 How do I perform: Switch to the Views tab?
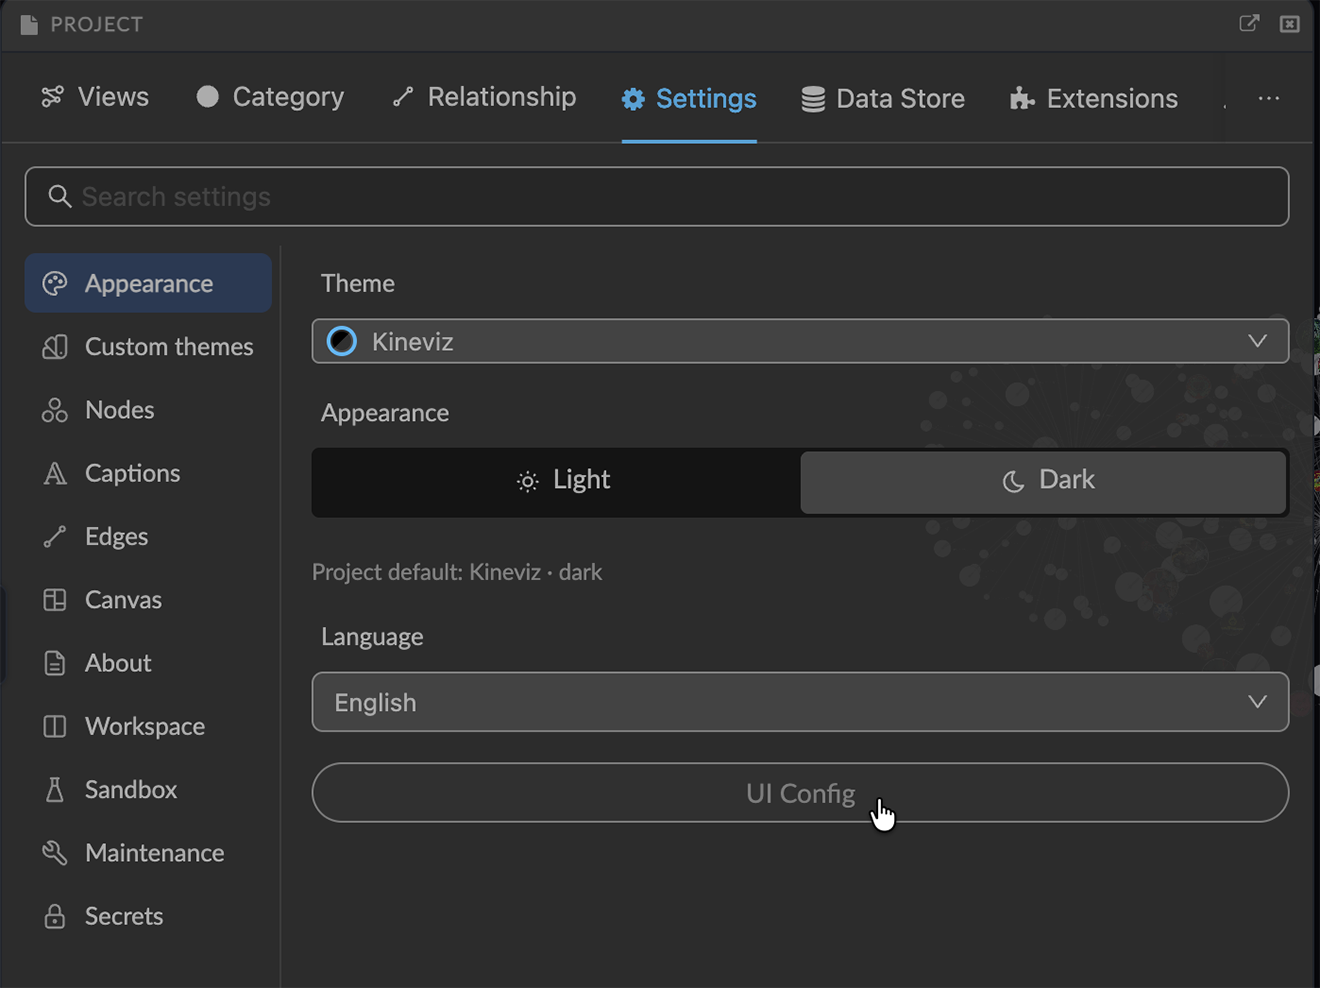pos(95,97)
